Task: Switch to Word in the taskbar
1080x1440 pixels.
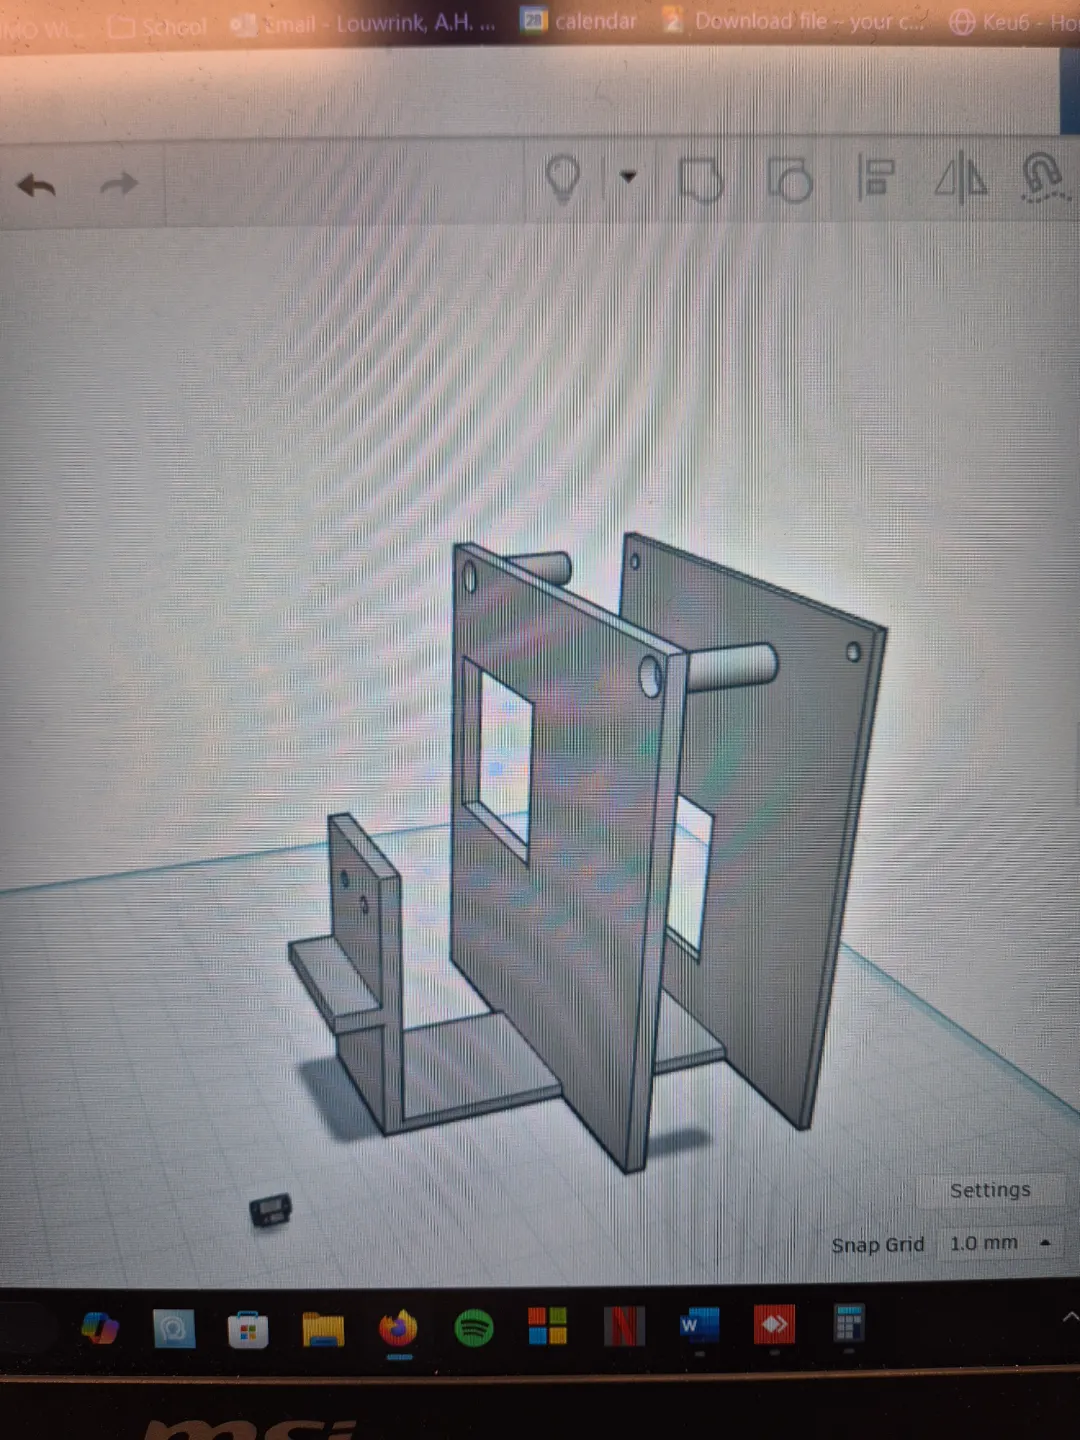Action: pos(699,1325)
